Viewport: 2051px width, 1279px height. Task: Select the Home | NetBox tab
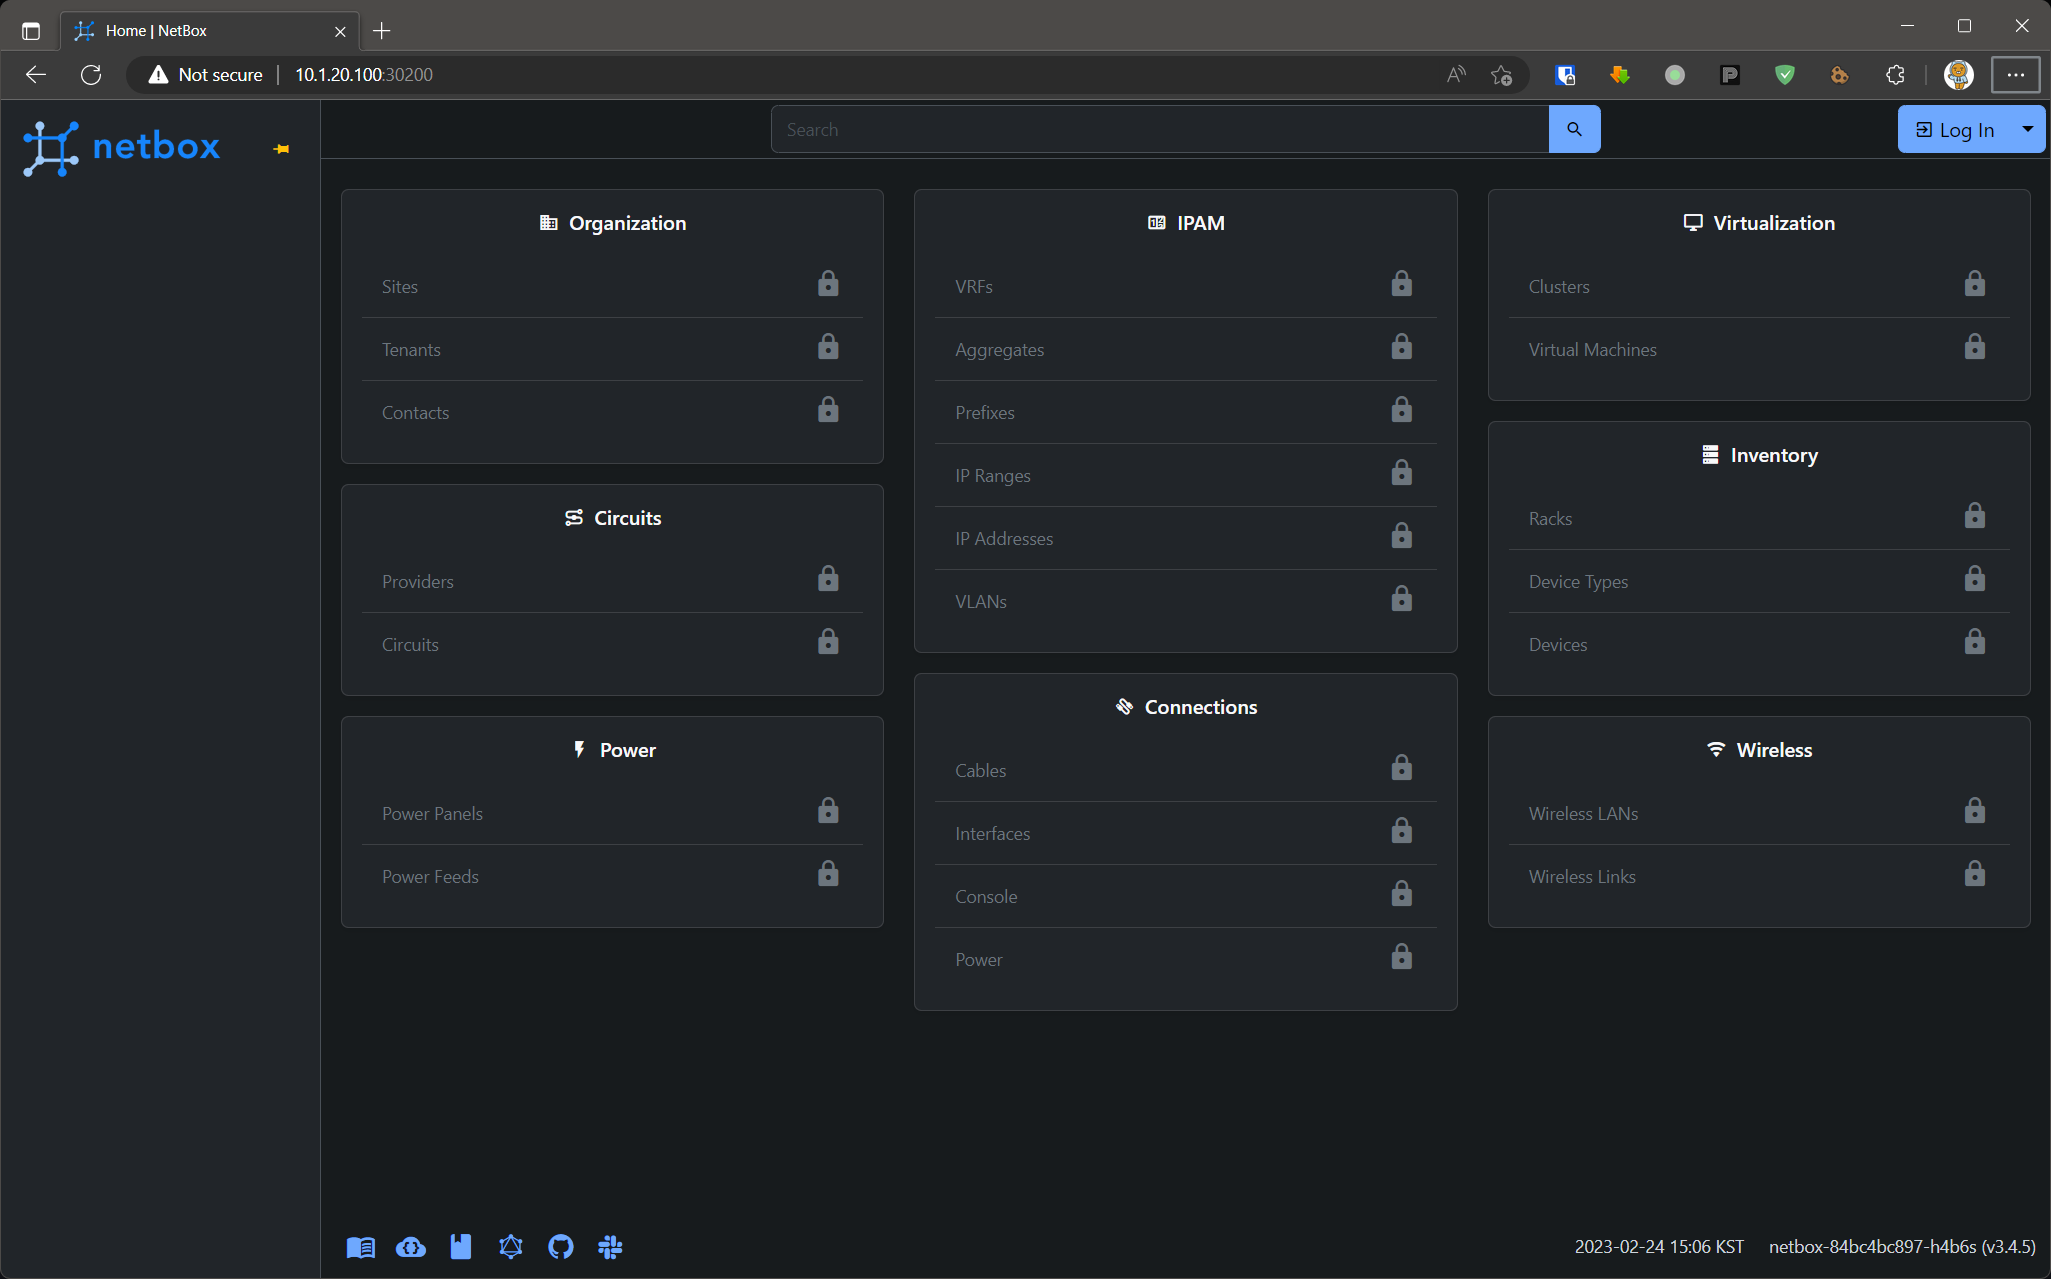[x=209, y=31]
